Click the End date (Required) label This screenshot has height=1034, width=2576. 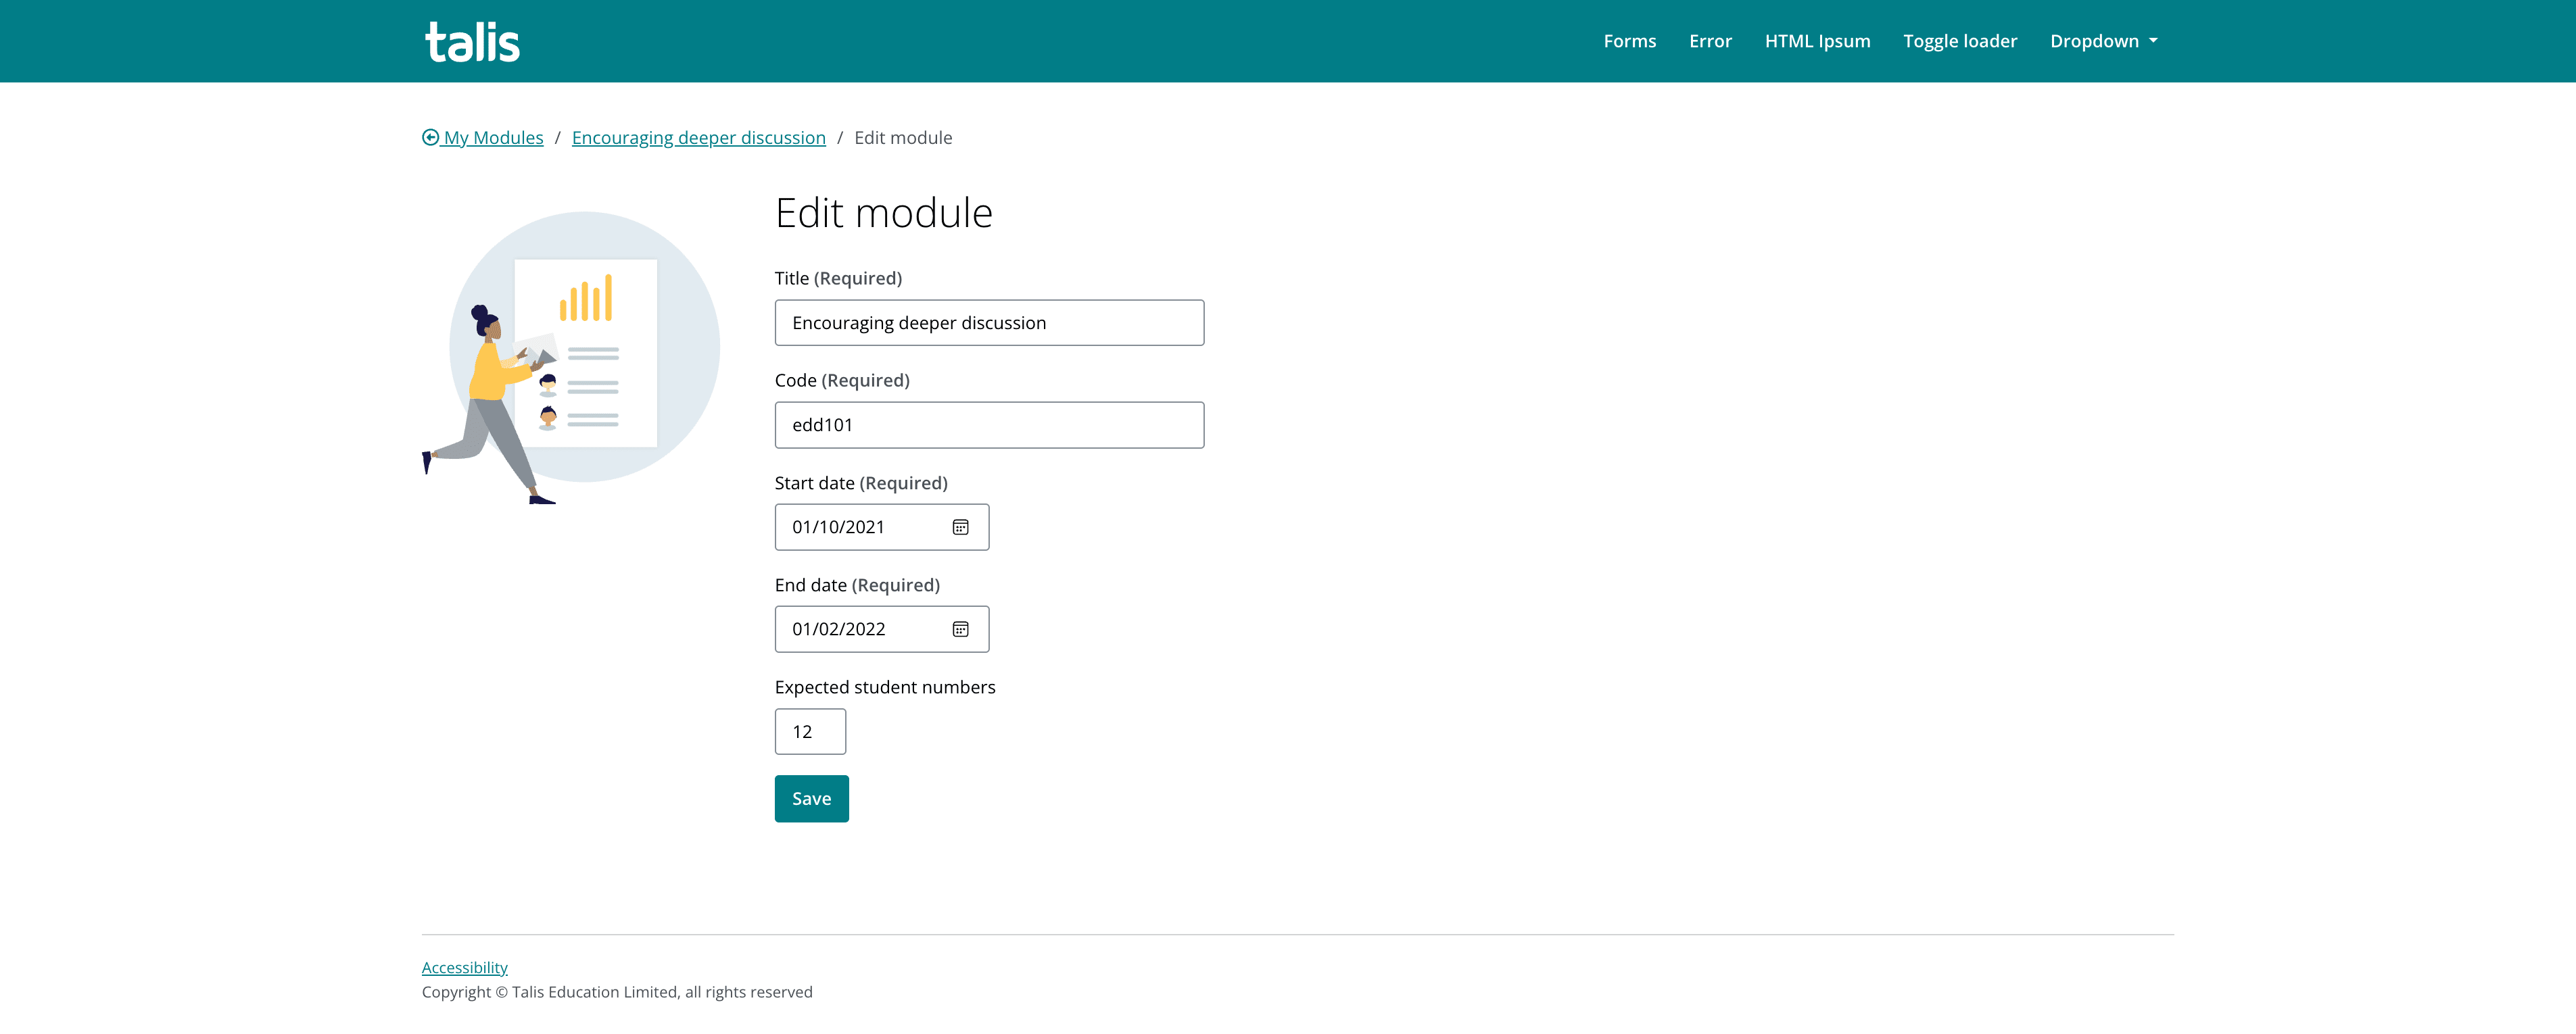click(x=857, y=585)
